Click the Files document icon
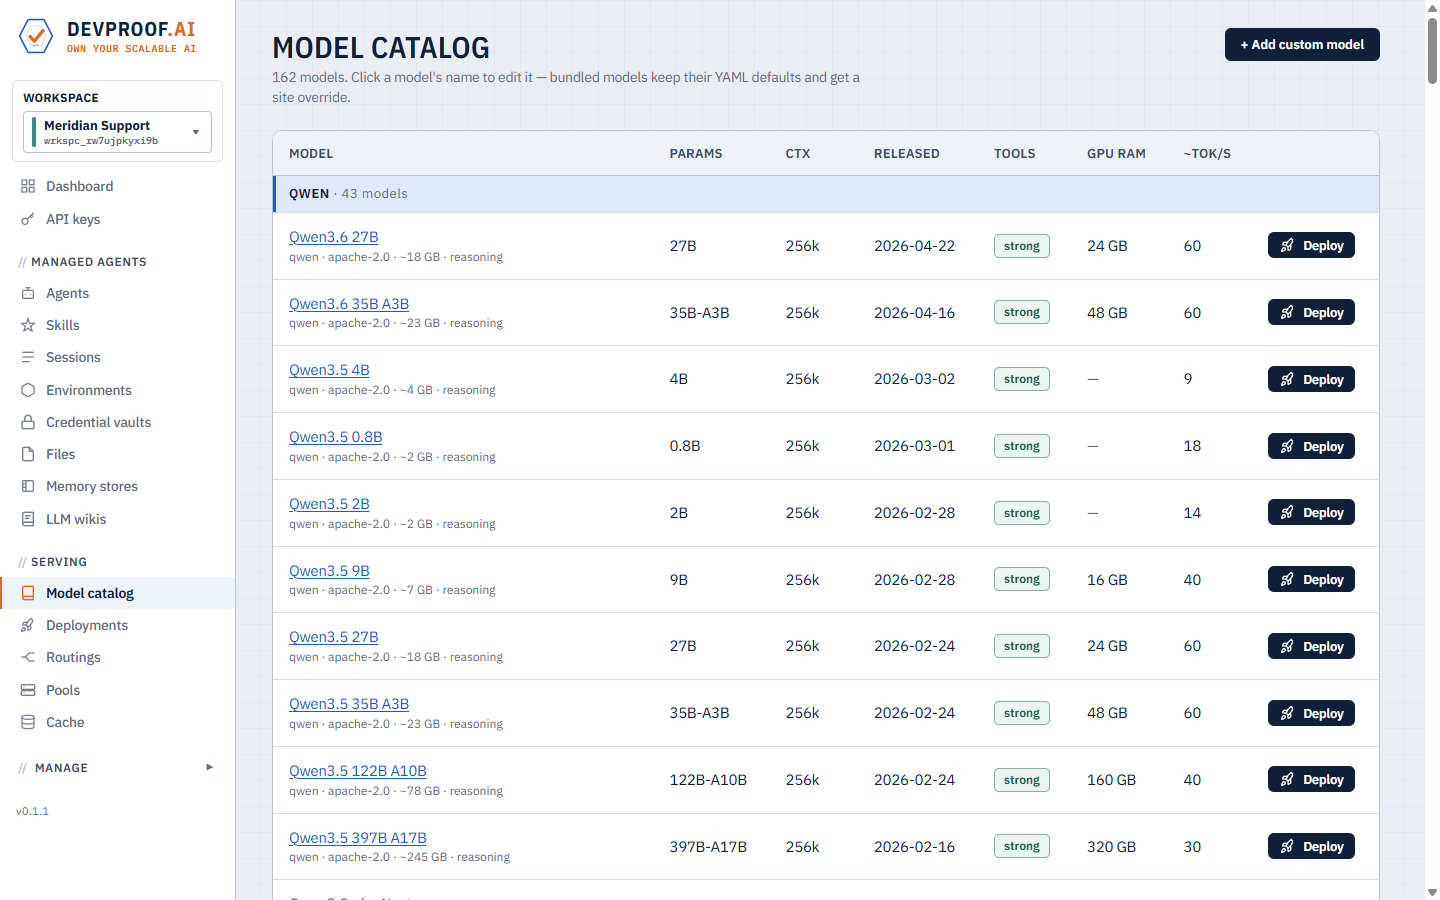 pyautogui.click(x=28, y=454)
